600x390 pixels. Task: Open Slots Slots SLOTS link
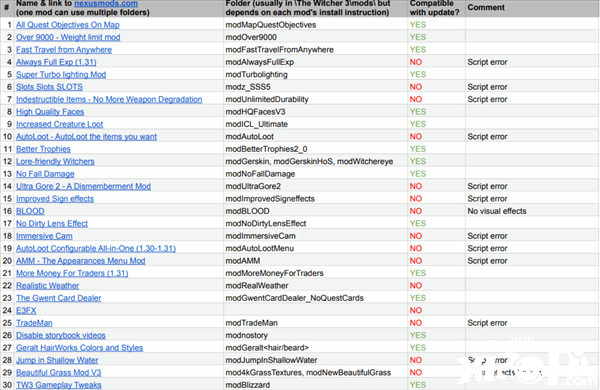coord(49,87)
